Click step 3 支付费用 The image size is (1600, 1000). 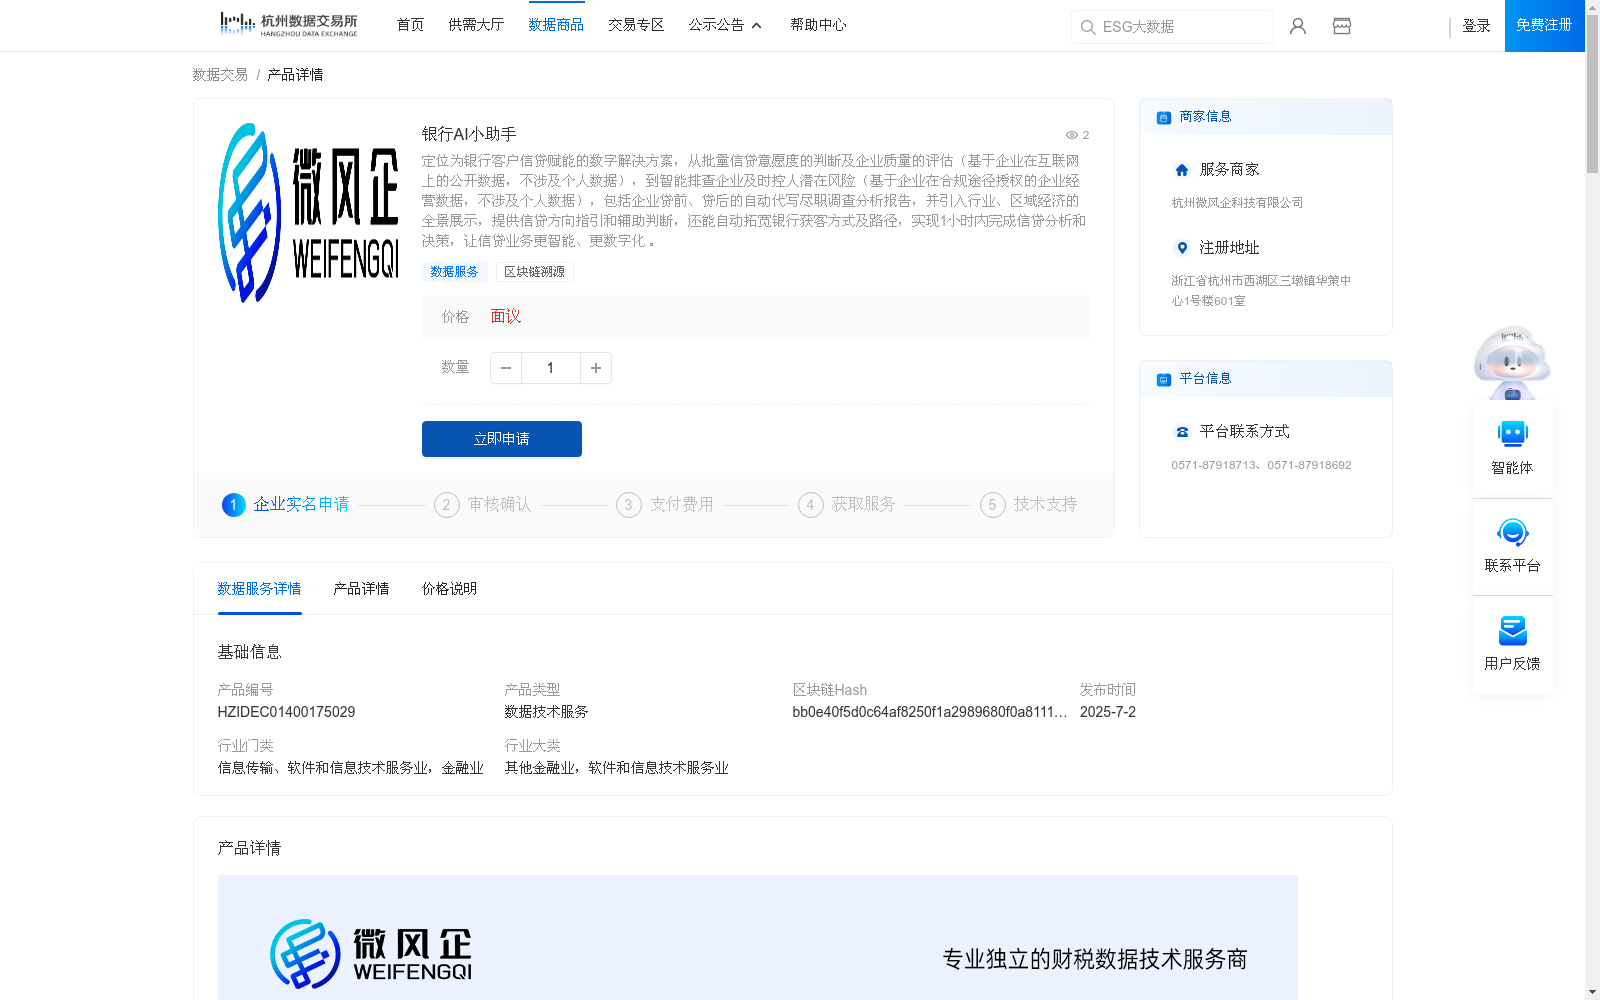665,505
